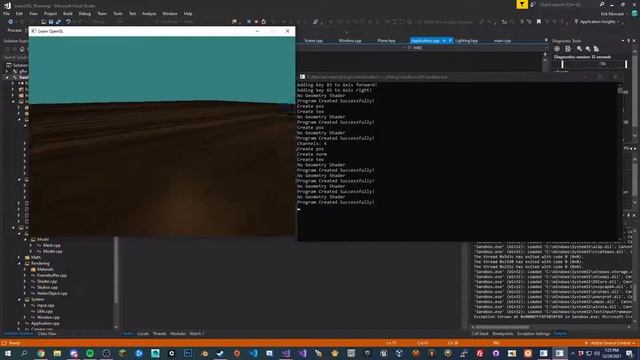Select Mesh.cpp in Solution Explorer

tap(51, 245)
